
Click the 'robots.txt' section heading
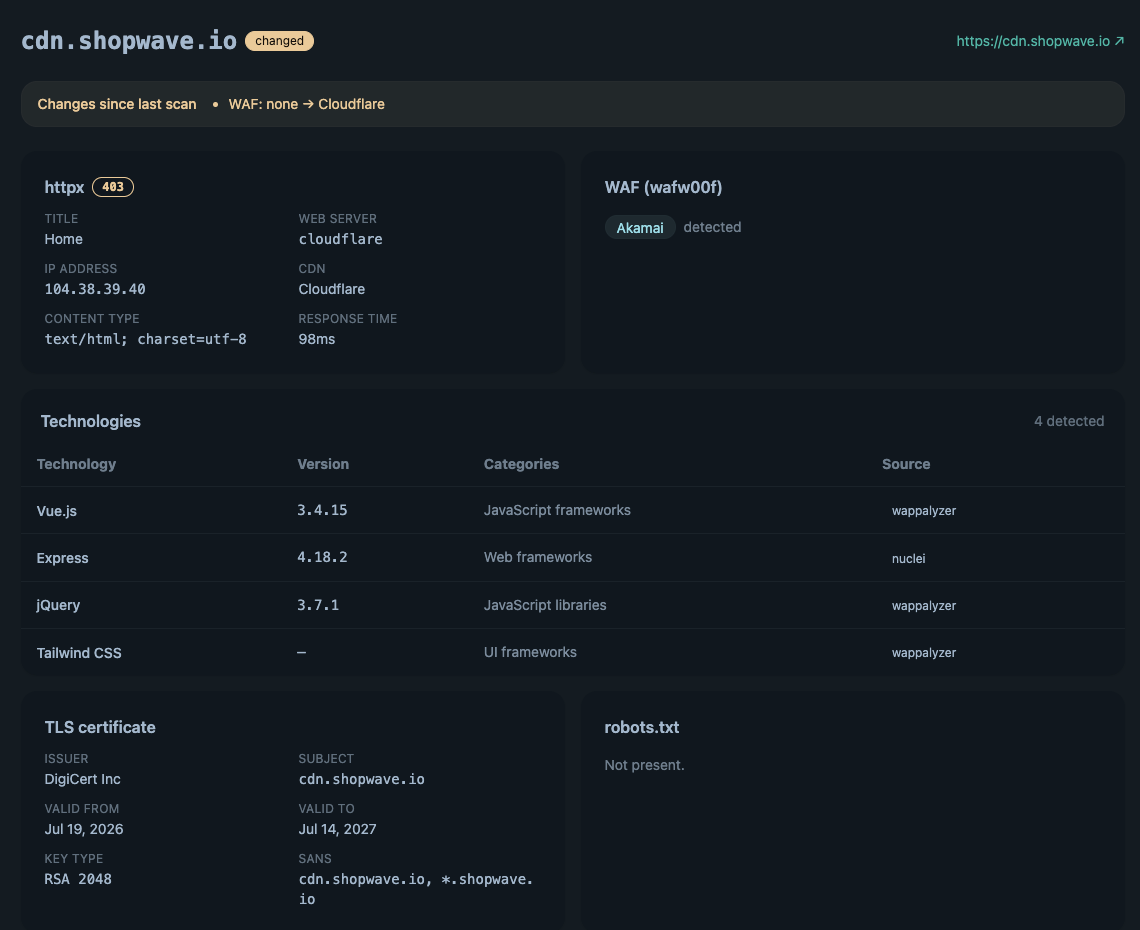(x=642, y=728)
